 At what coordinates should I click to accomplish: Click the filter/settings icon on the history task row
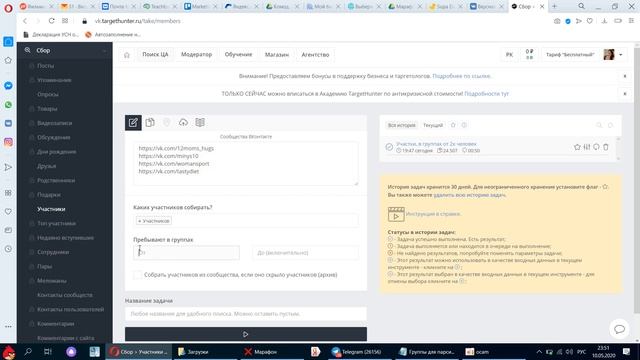587,147
